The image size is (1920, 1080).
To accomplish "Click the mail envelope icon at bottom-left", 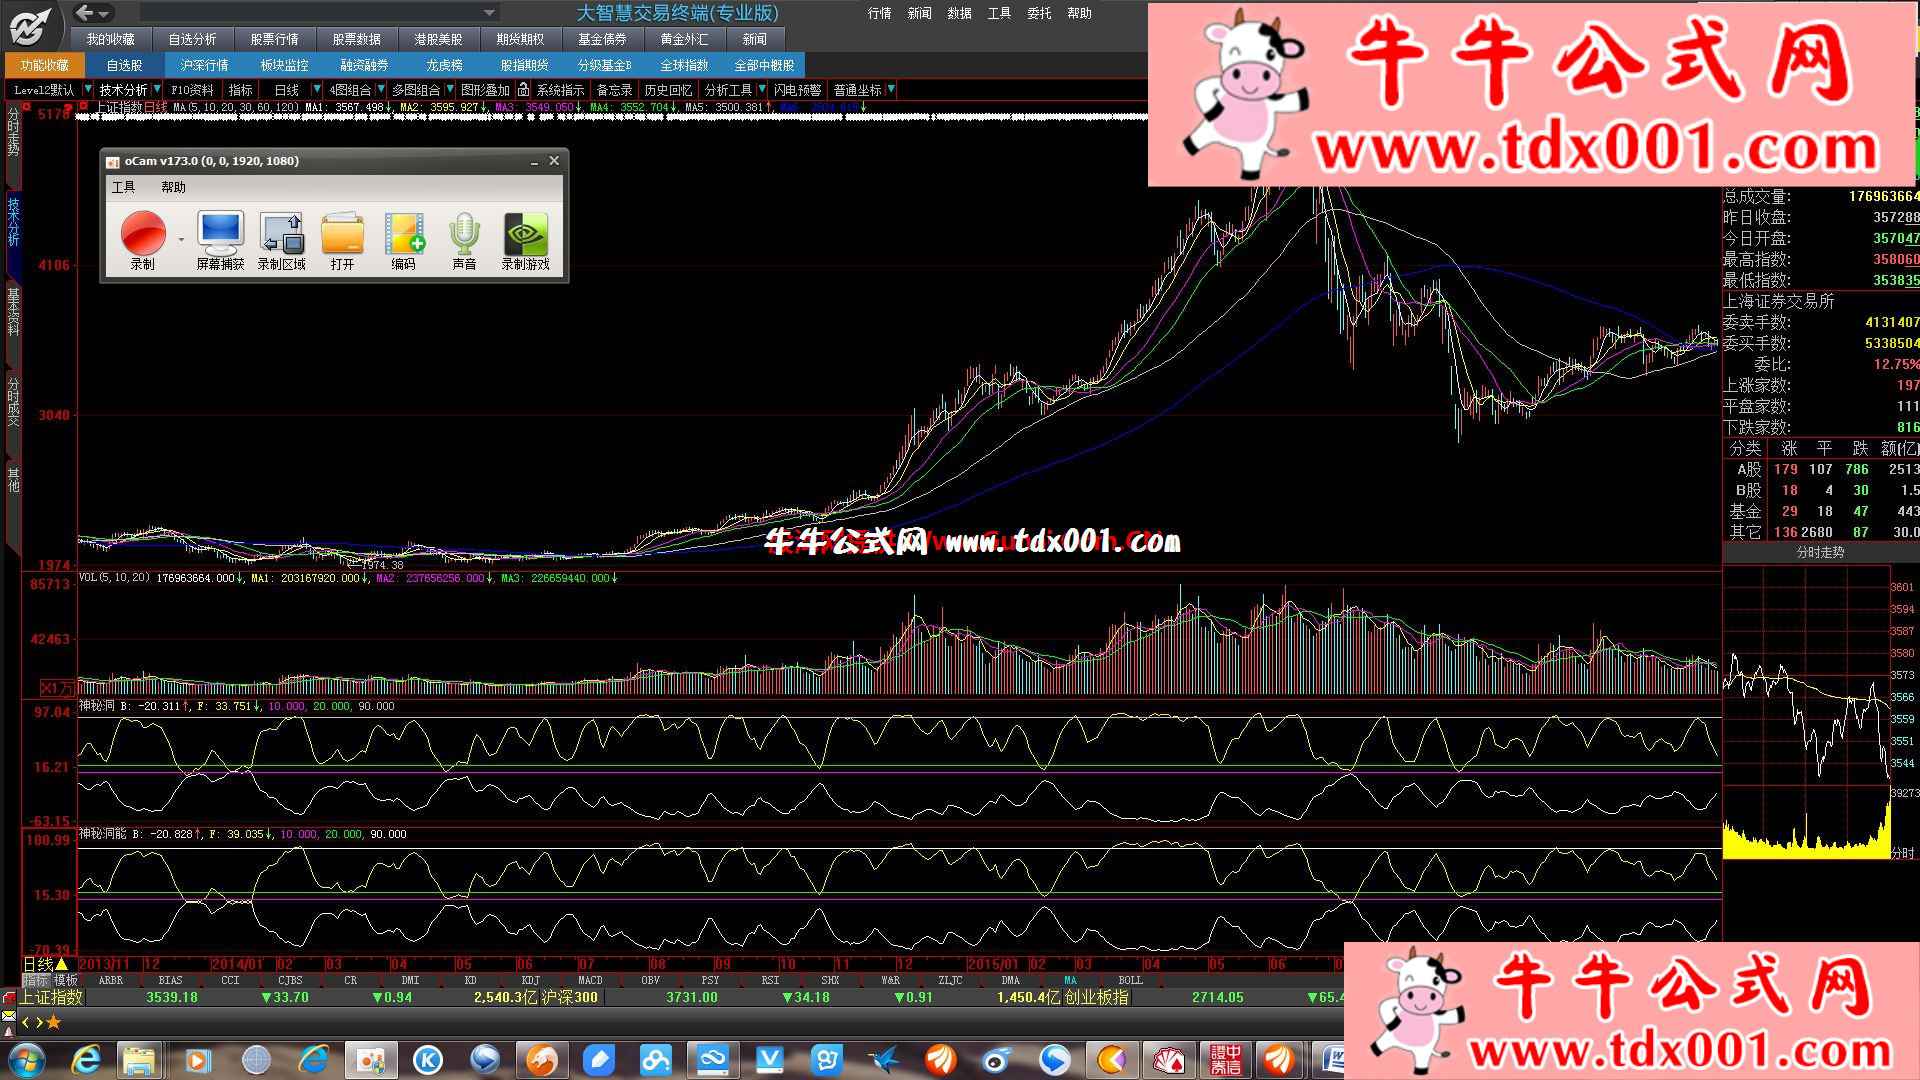I will [x=9, y=1017].
